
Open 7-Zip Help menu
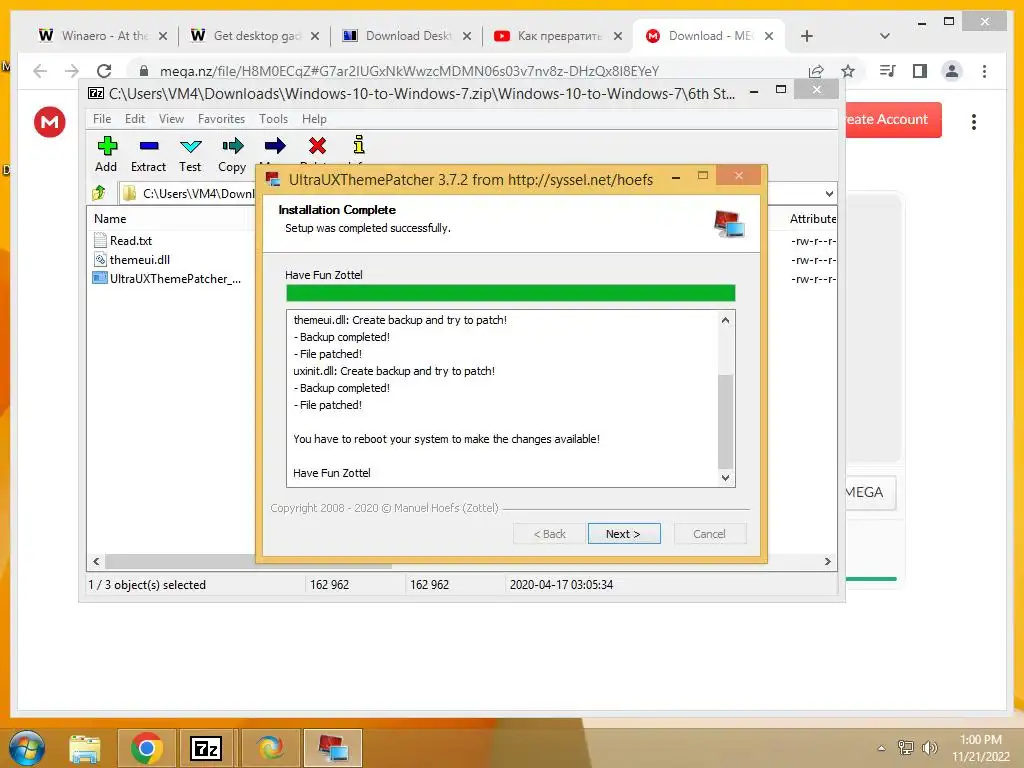click(314, 119)
